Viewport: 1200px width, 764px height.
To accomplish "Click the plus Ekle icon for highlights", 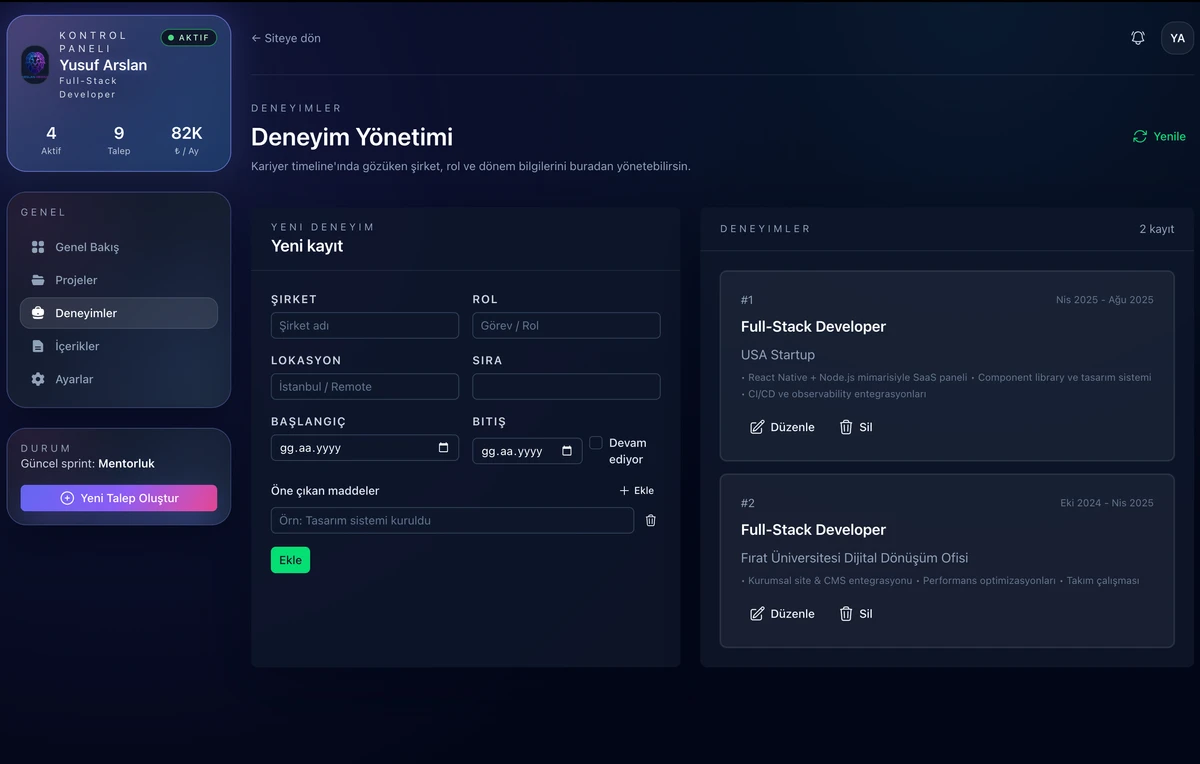I will click(x=624, y=491).
